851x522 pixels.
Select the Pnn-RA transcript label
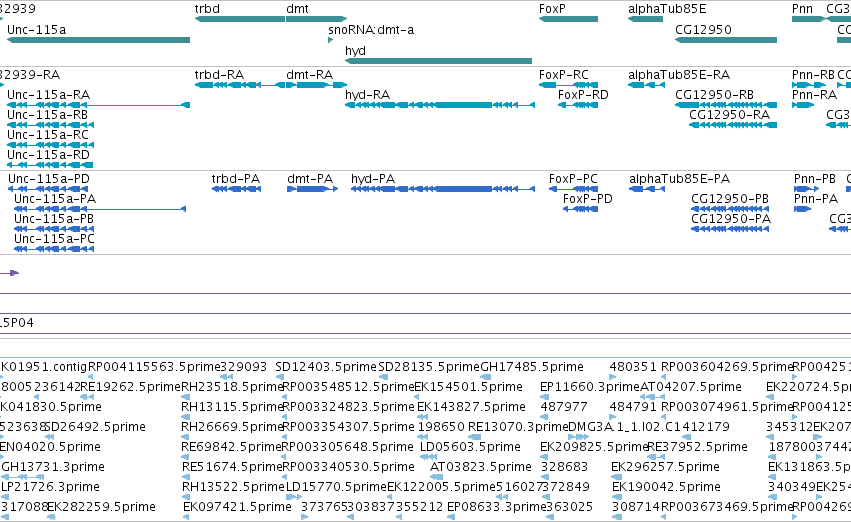click(814, 95)
